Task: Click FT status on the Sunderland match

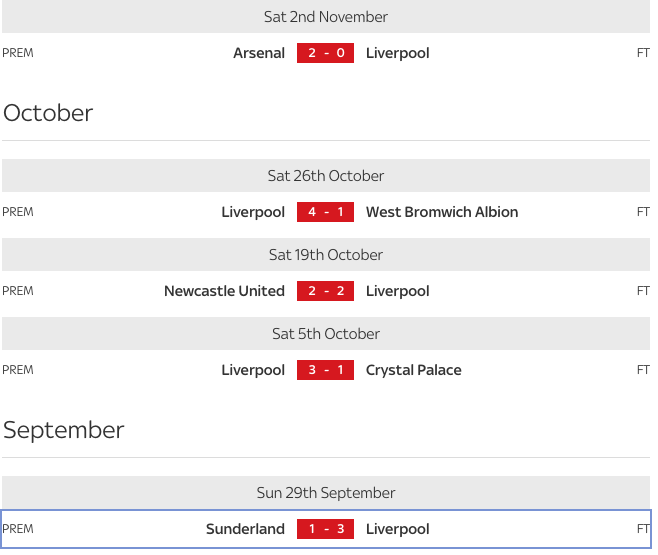Action: click(x=643, y=529)
